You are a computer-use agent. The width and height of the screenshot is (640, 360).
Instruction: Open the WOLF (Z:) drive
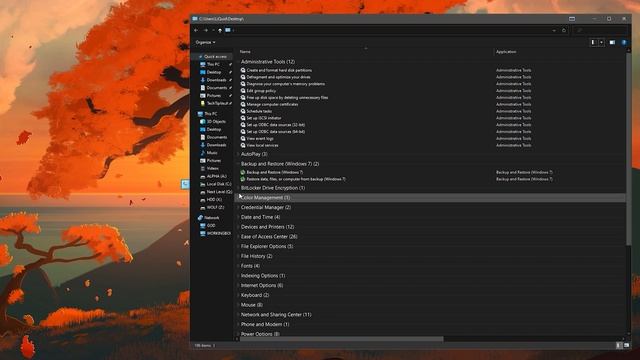point(215,207)
